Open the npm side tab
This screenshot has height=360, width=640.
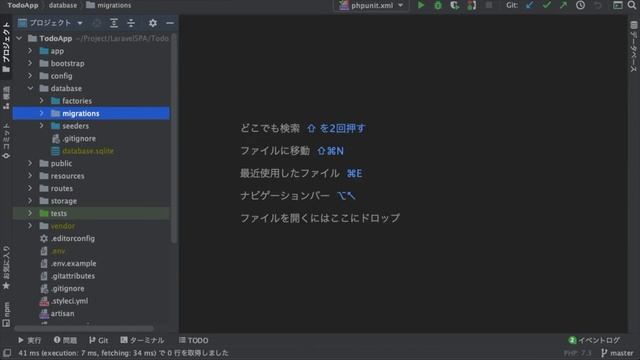click(6, 314)
